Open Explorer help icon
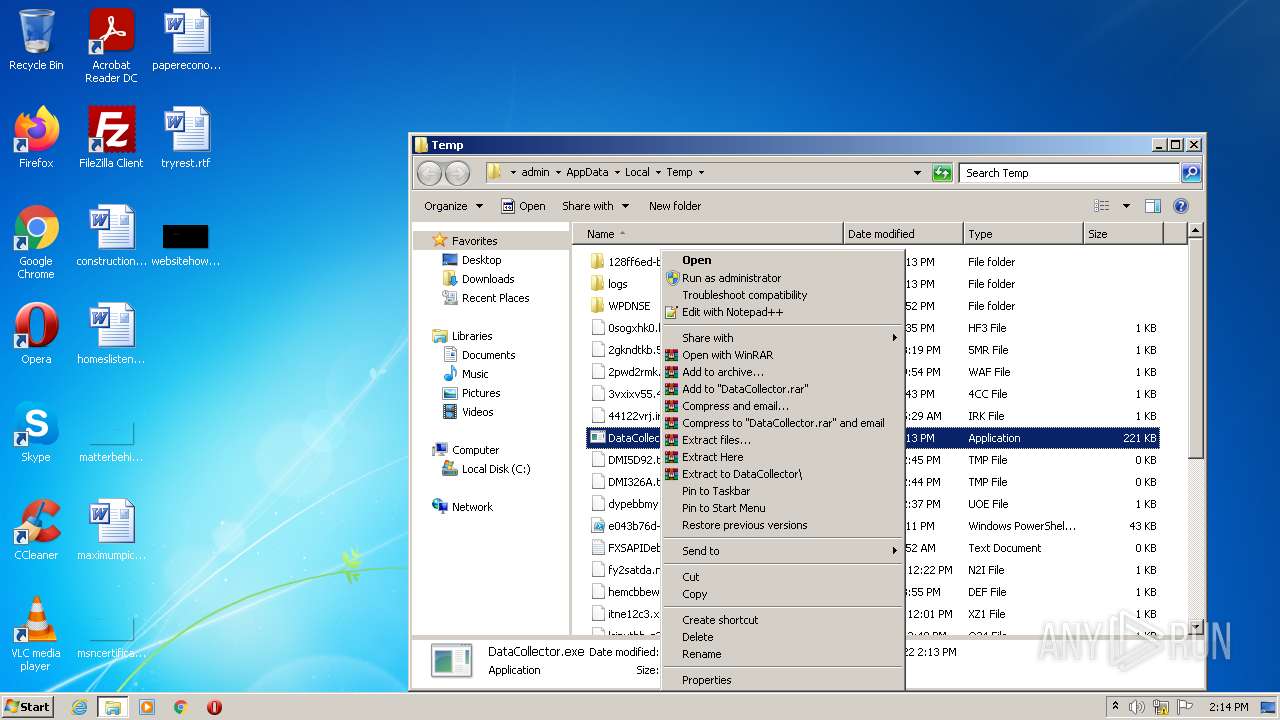 tap(1180, 206)
